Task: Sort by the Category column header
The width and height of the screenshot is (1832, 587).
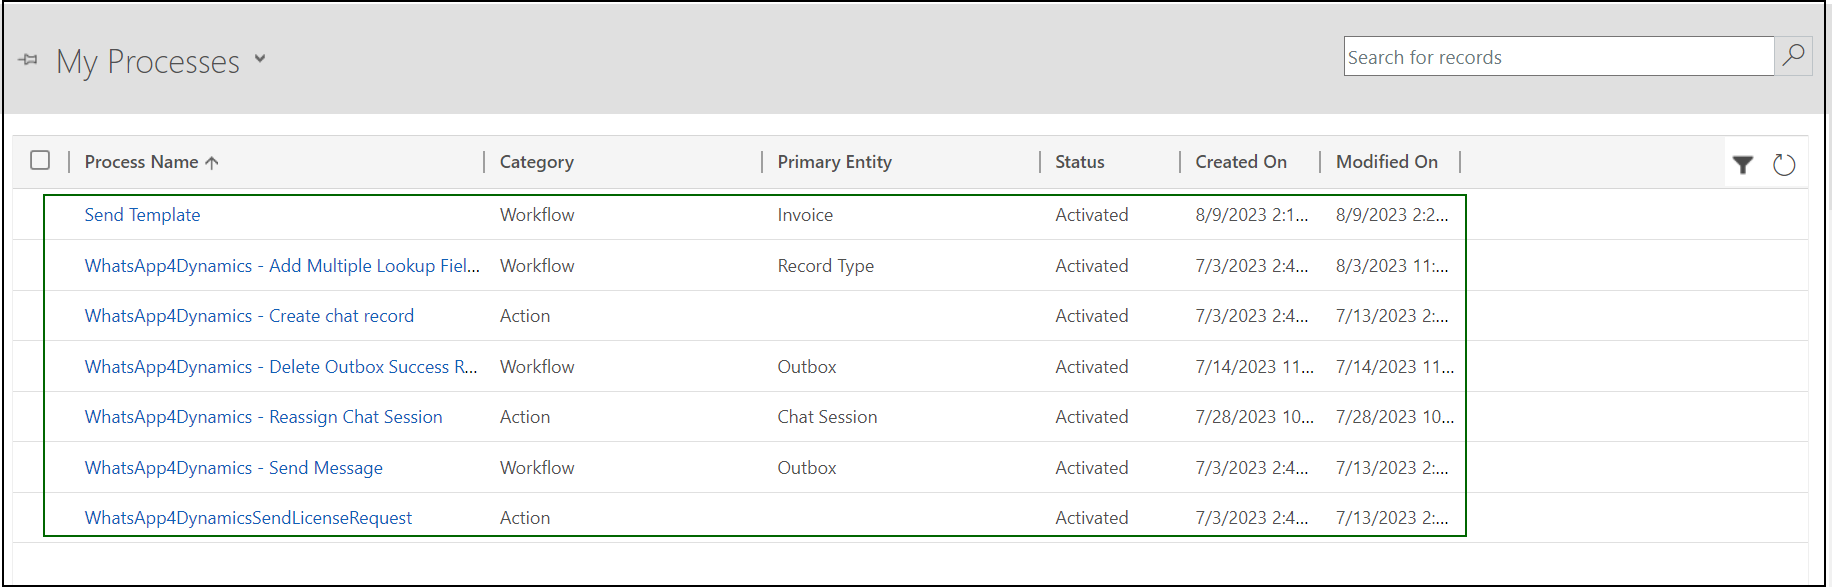Action: click(537, 162)
